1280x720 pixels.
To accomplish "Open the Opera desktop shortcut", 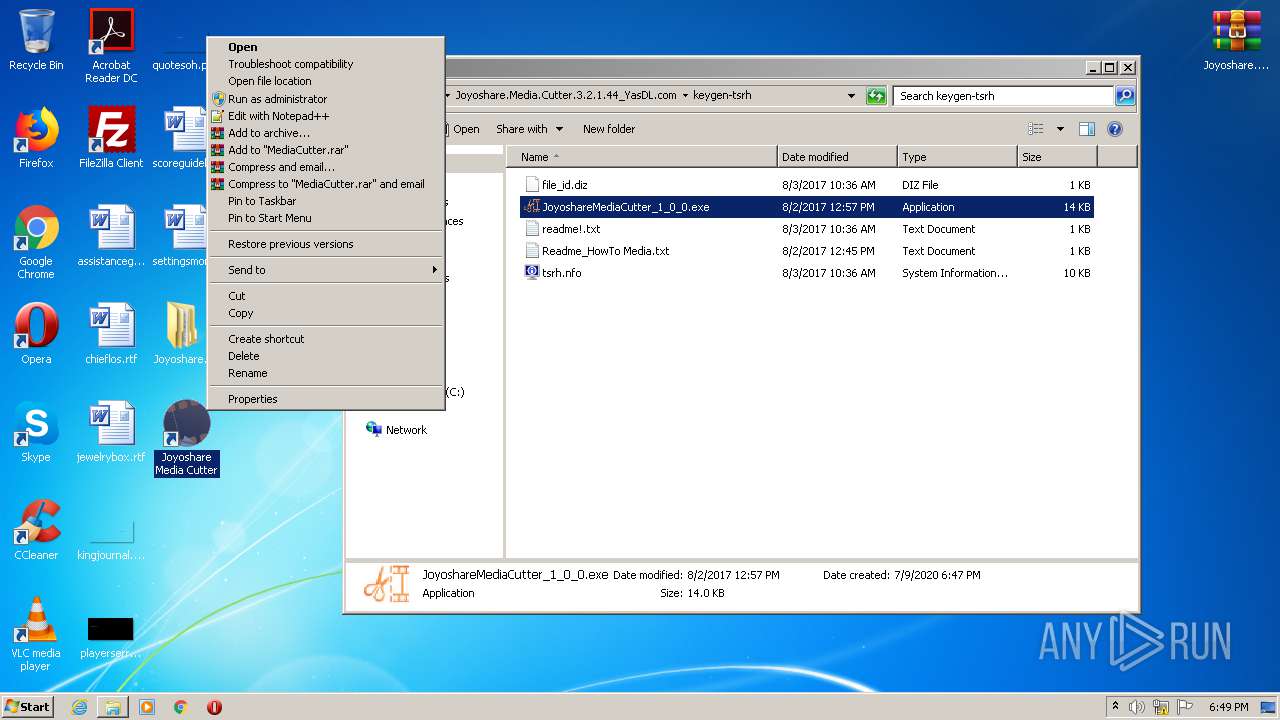I will (x=36, y=334).
